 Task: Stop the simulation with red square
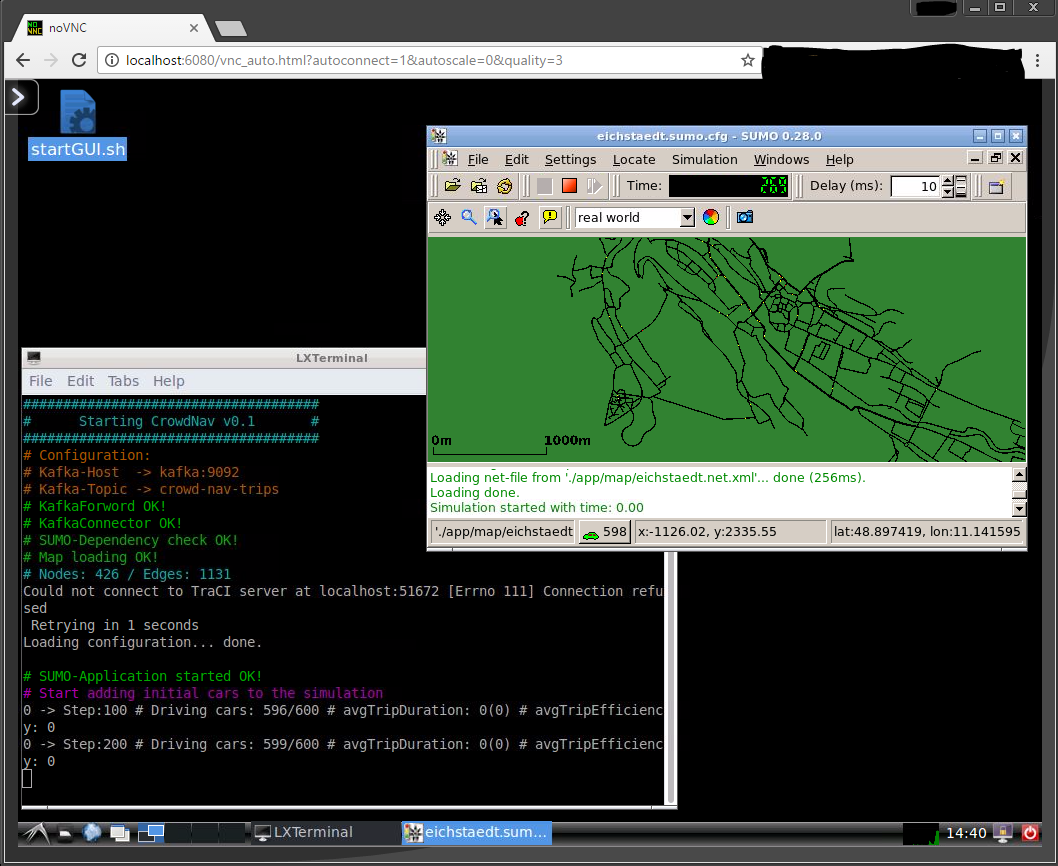[x=569, y=186]
